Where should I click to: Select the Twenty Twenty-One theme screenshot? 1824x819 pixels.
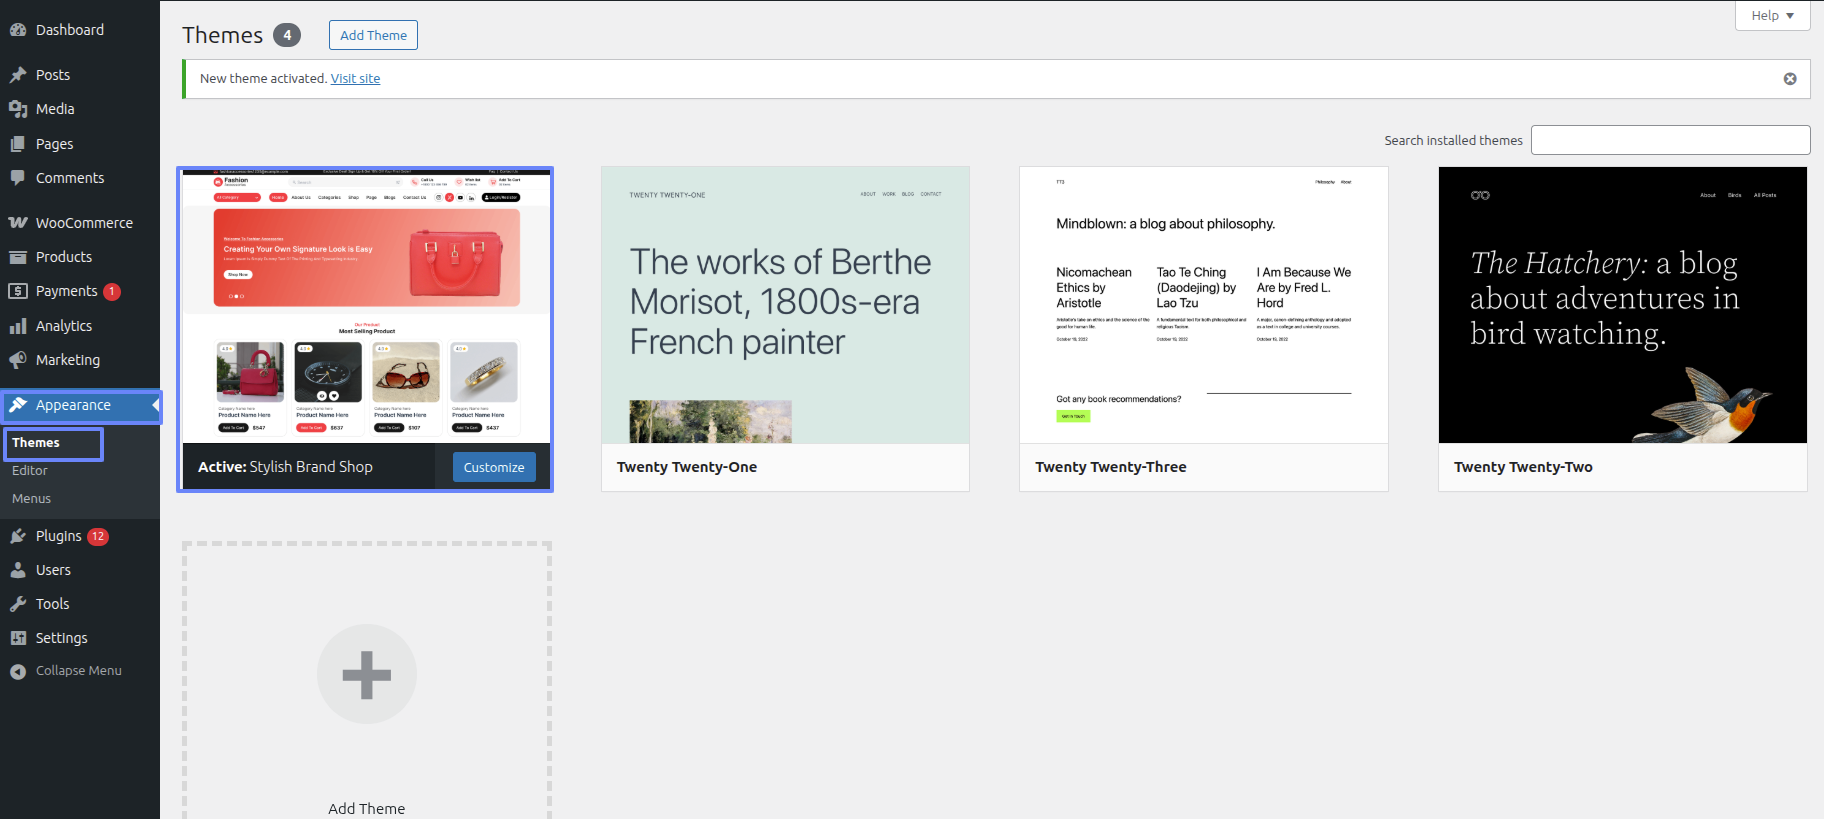pos(785,305)
